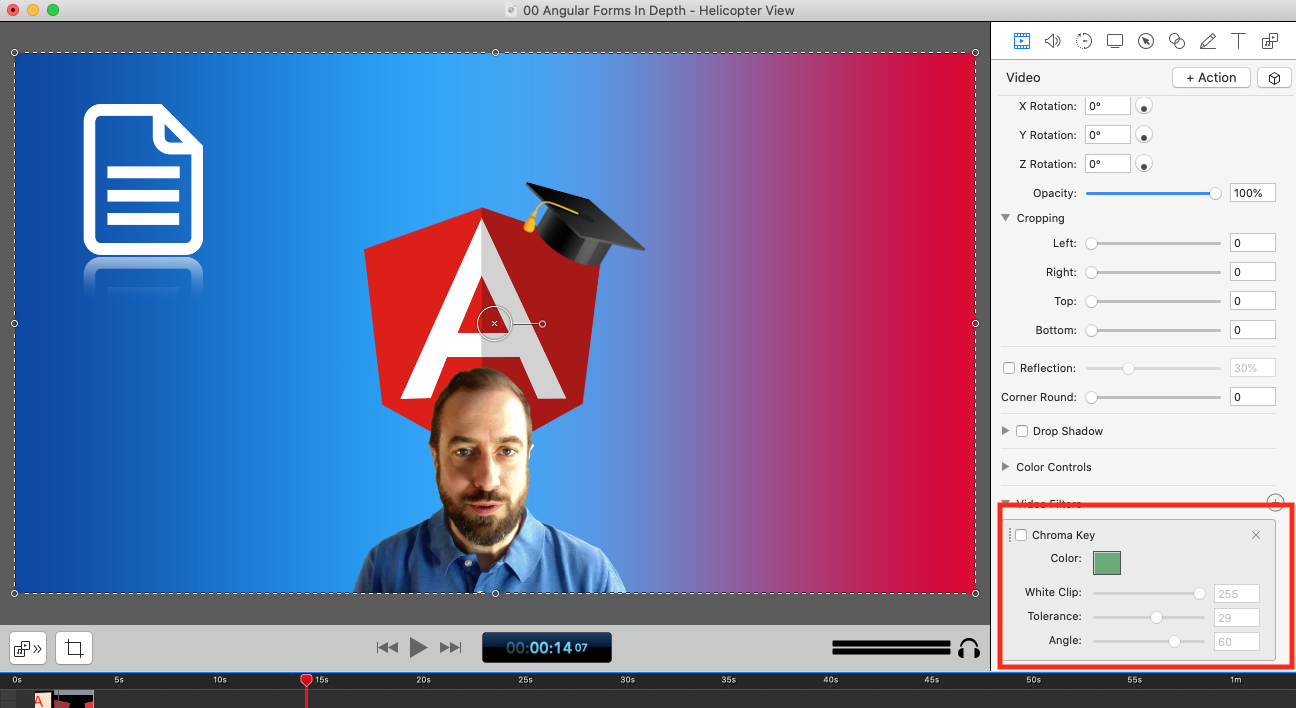Click the Reflection amount slider
This screenshot has height=708, width=1296.
tap(1154, 368)
